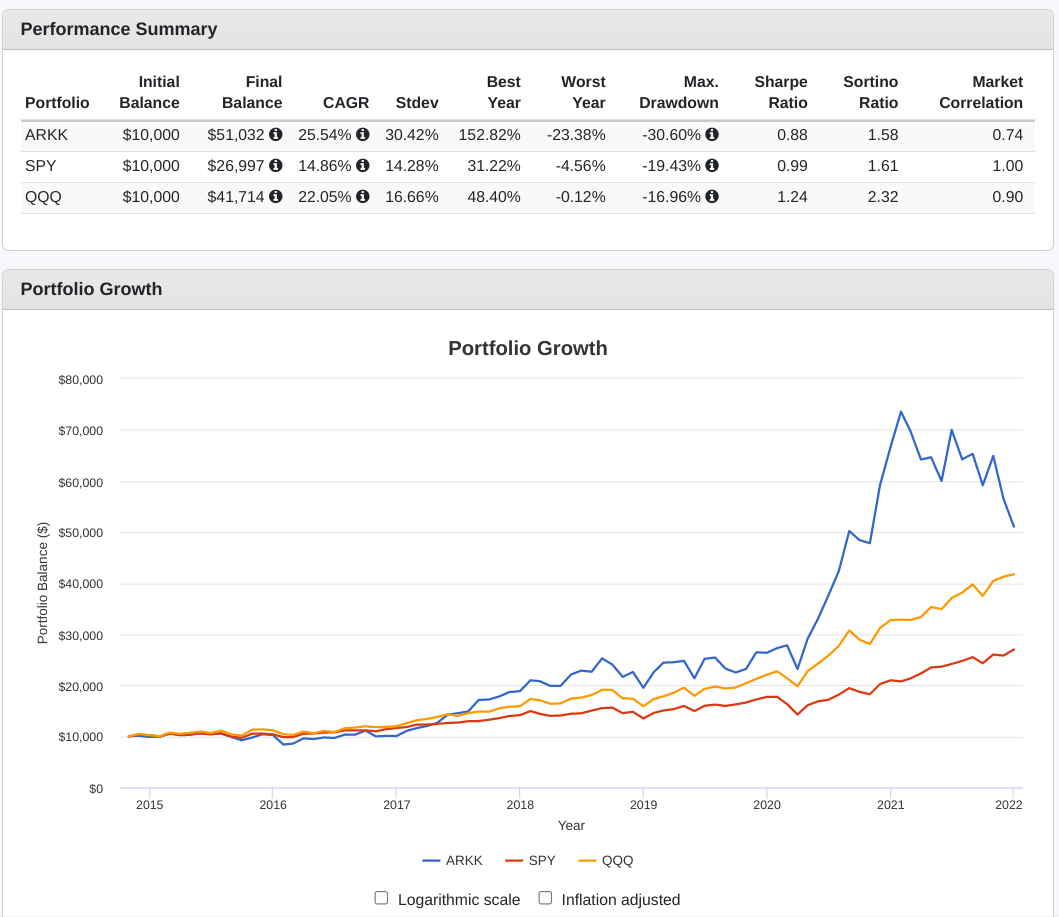Screen dimensions: 1059x917
Task: Show info for ARKK max drawdown -30.60%
Action: [712, 134]
